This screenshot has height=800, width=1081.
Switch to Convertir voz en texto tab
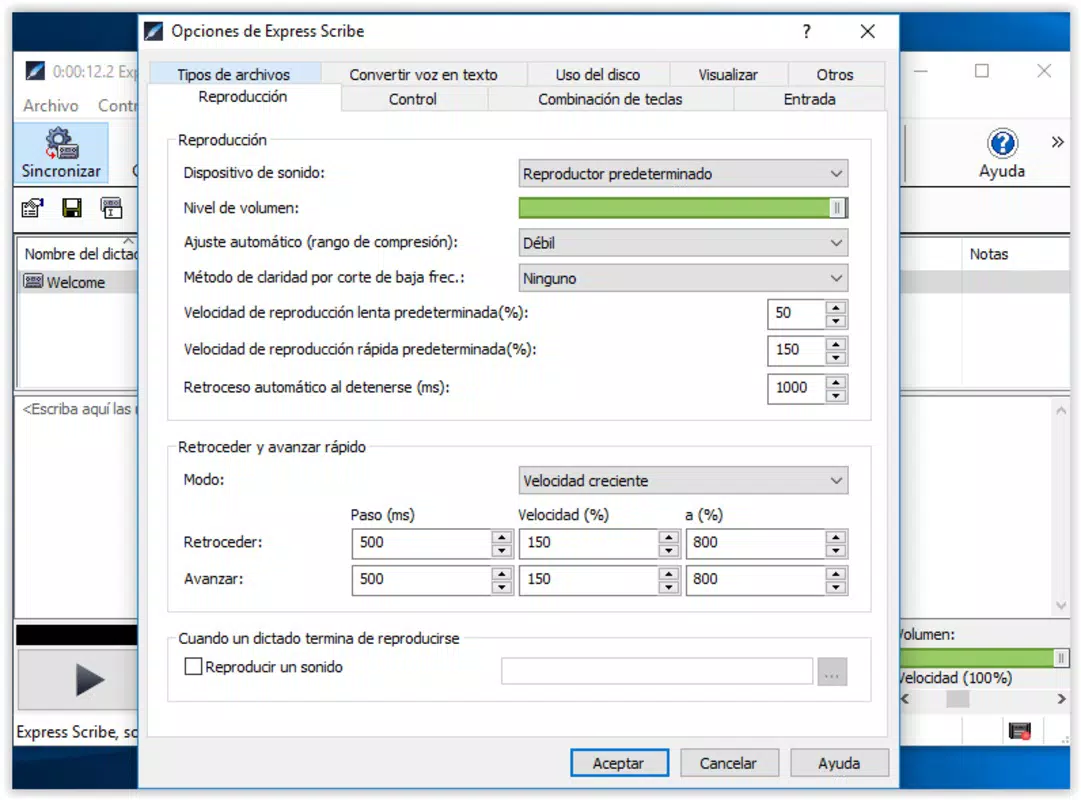423,74
